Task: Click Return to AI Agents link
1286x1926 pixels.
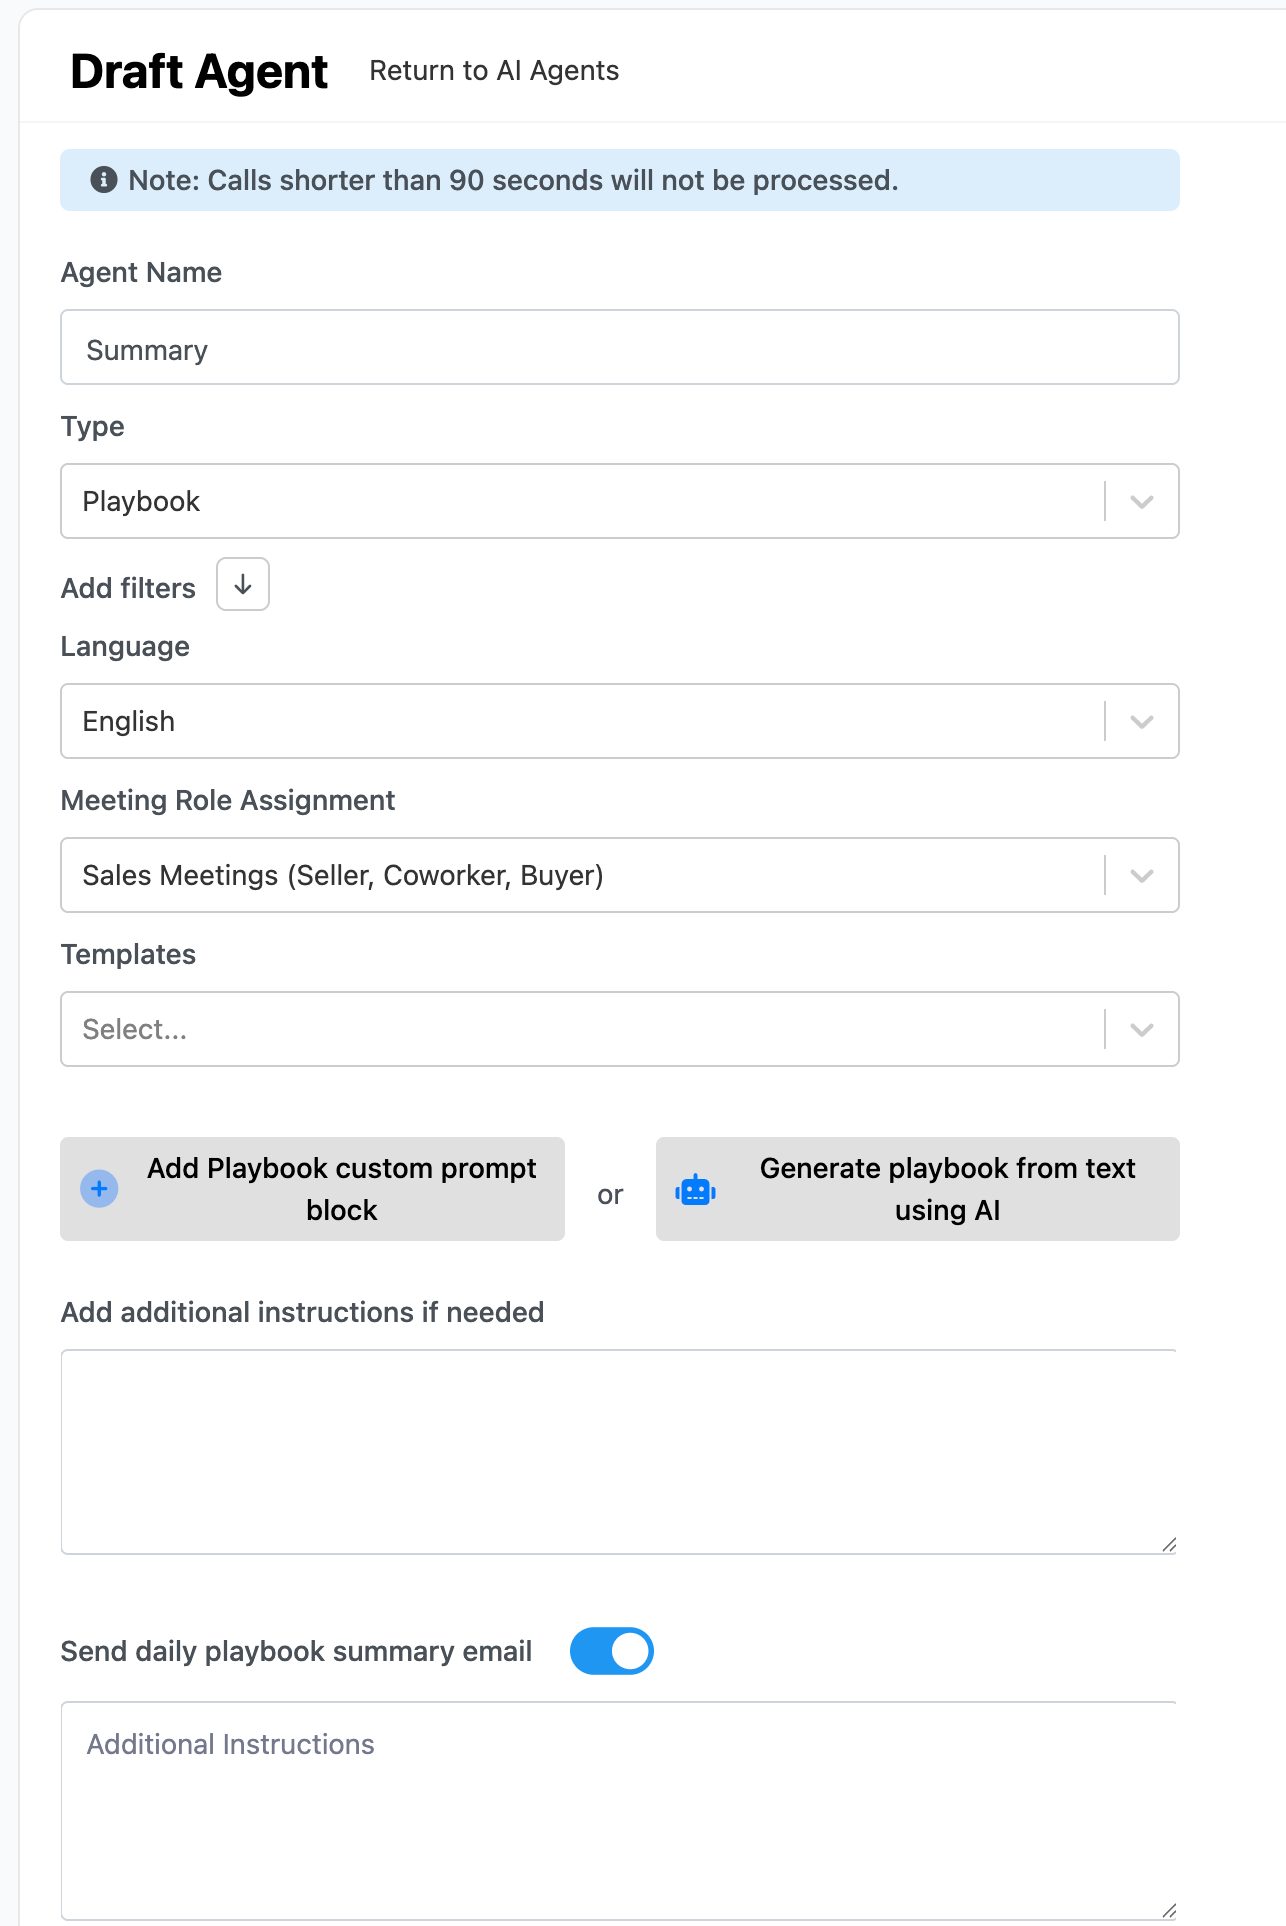Action: click(x=494, y=71)
